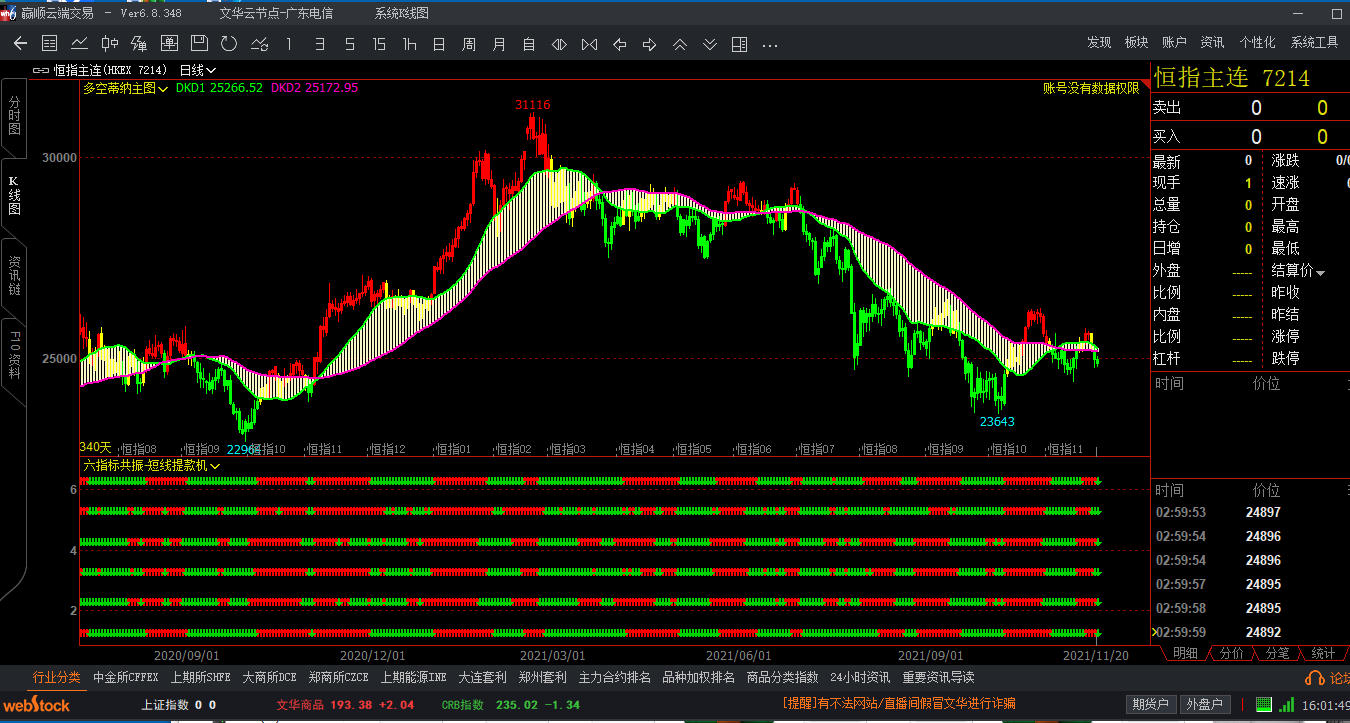Open the 资讯 menu
The height and width of the screenshot is (723, 1350).
tap(1212, 43)
